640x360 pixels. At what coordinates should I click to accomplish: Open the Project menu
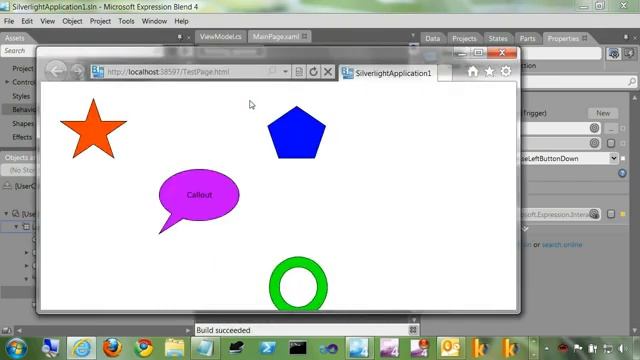[x=100, y=21]
